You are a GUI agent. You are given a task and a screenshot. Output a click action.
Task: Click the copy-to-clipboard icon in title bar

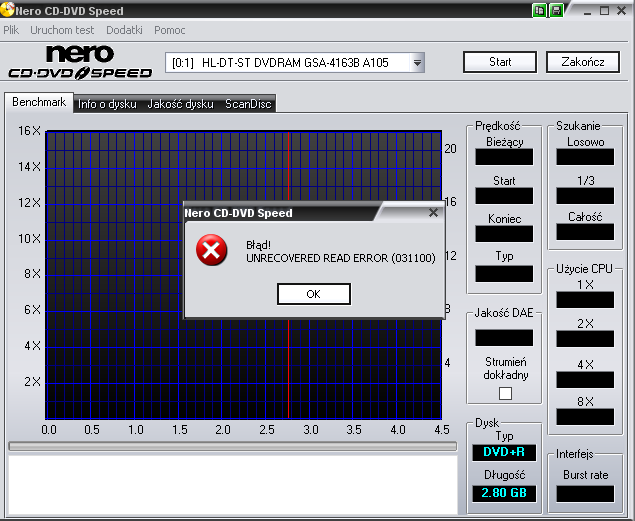539,11
